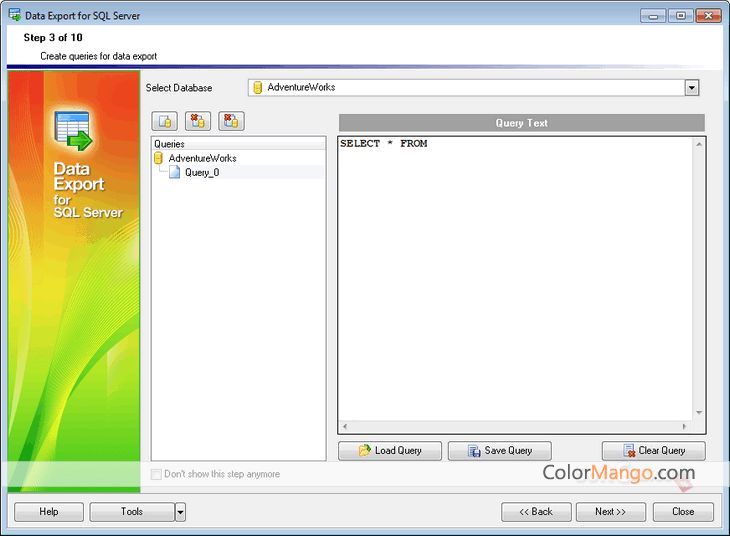Click inside the Query Text editor area
Image resolution: width=730 pixels, height=536 pixels.
coord(515,279)
